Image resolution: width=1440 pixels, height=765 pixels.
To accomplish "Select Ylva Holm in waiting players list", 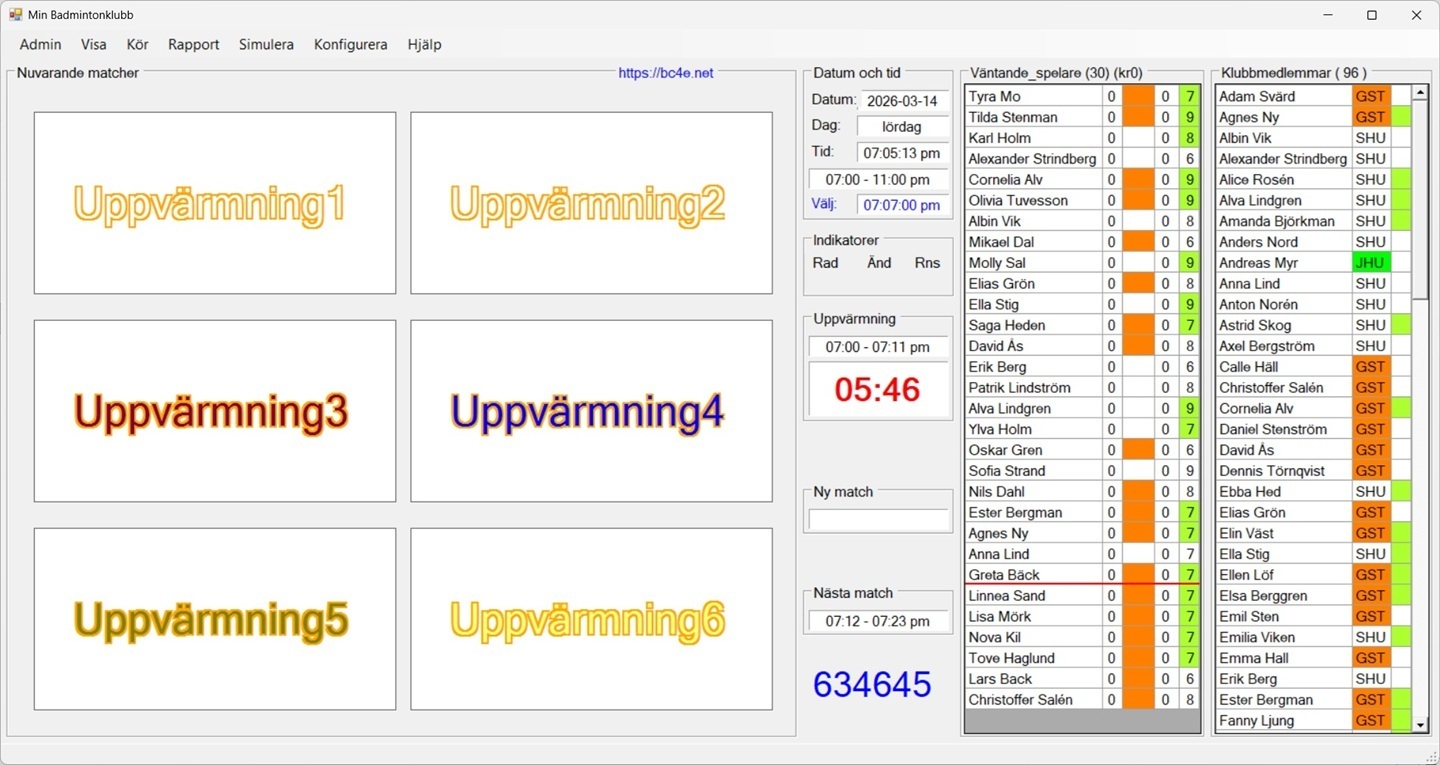I will click(1033, 429).
